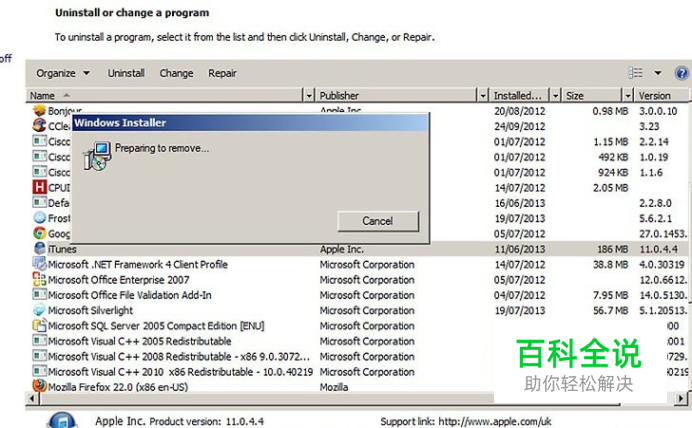Screen dimensions: 692x428
Task: Click the Microsoft .NET Framework 4 icon
Action: (x=39, y=264)
